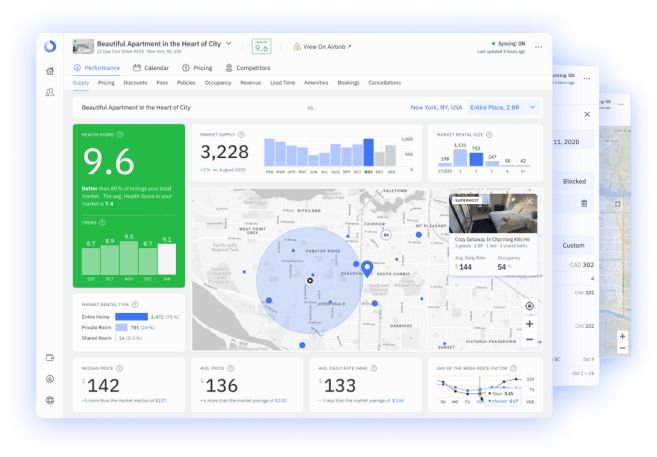Select the Revenue sub-tab
Screen dimensions: 657x457
(x=251, y=83)
